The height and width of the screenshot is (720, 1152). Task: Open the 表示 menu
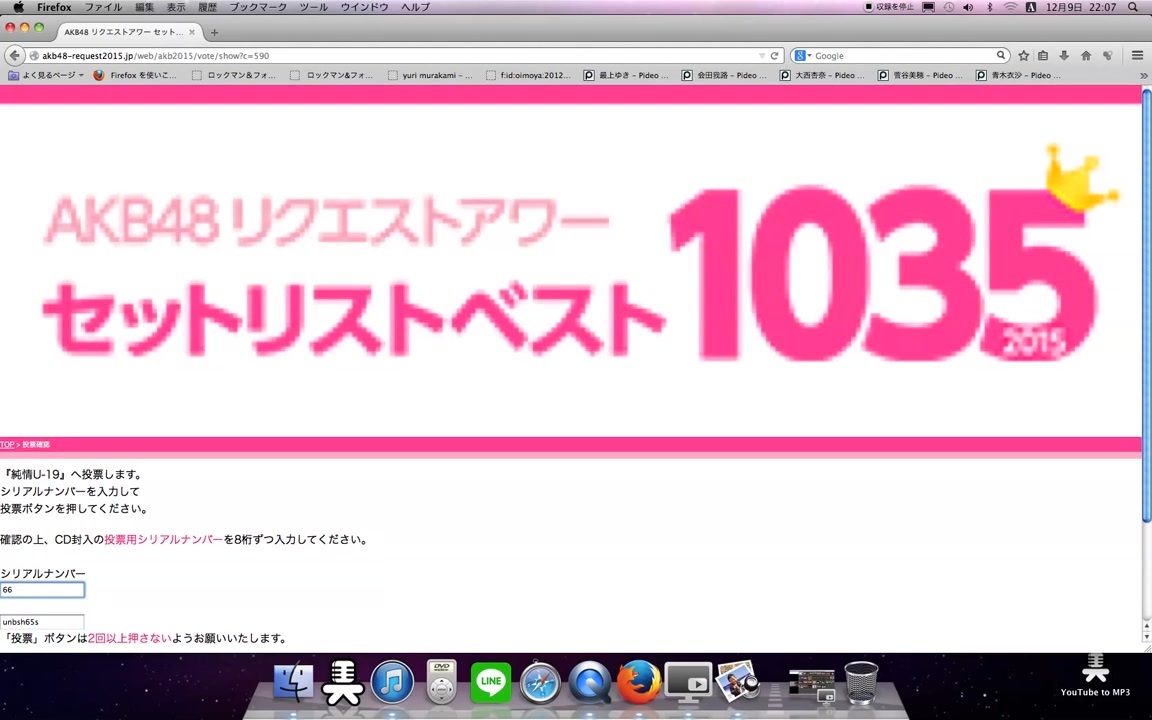click(x=176, y=7)
